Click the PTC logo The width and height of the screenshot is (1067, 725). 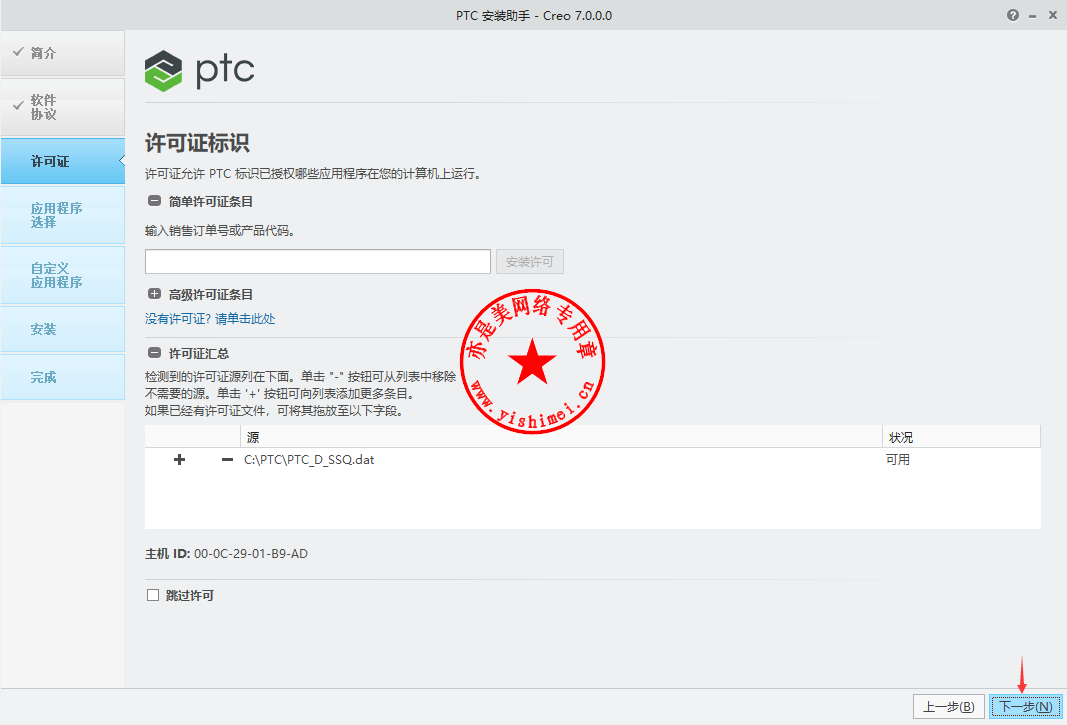click(x=199, y=71)
